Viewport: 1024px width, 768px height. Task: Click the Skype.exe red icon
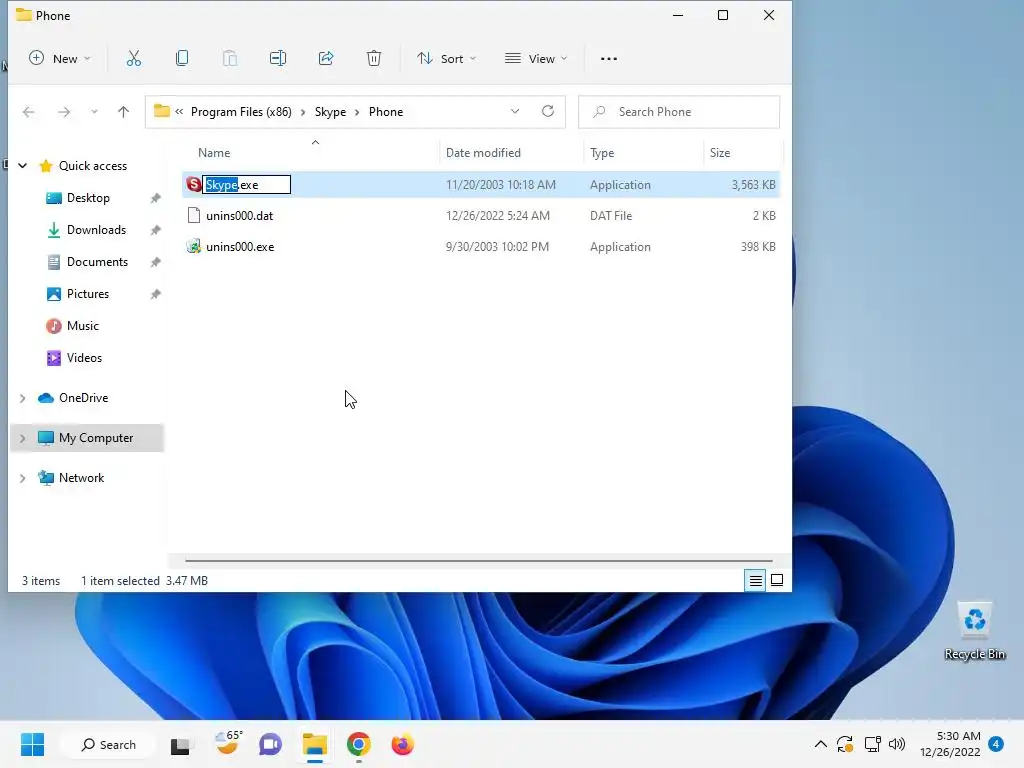193,185
